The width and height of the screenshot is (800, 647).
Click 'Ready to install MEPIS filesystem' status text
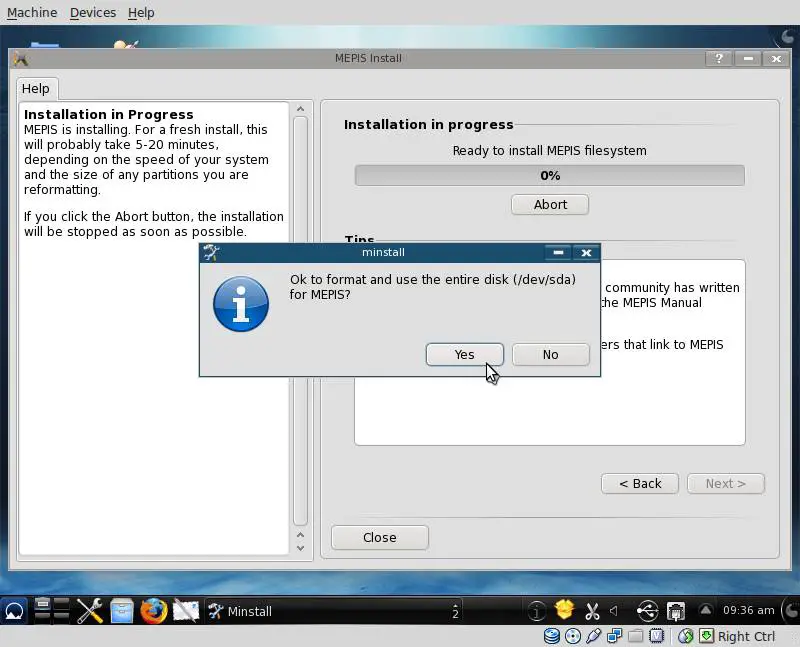tap(549, 151)
